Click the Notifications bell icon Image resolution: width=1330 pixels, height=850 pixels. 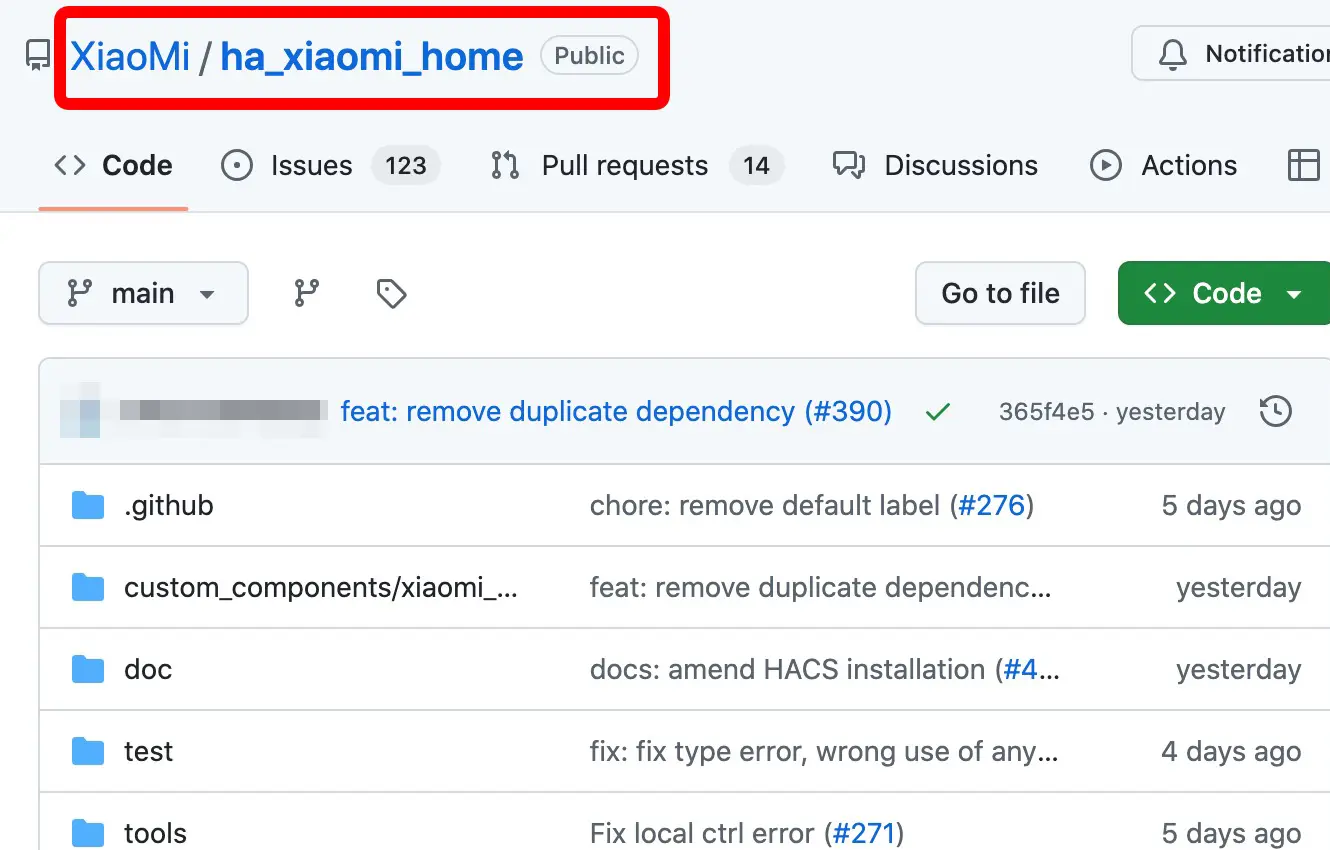click(1172, 54)
